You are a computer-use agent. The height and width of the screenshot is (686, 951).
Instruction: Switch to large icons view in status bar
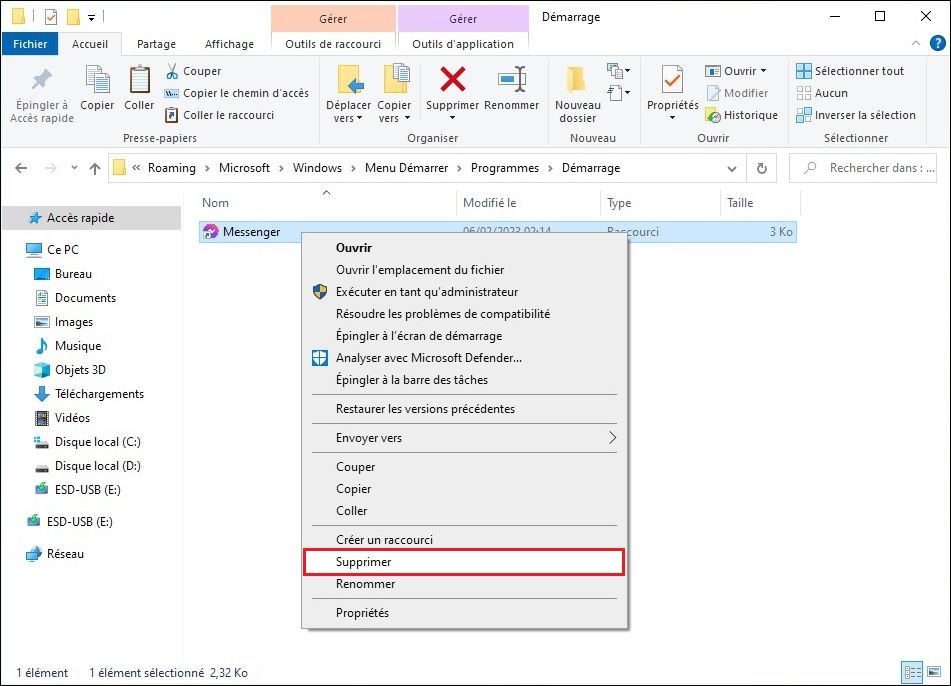tap(935, 673)
